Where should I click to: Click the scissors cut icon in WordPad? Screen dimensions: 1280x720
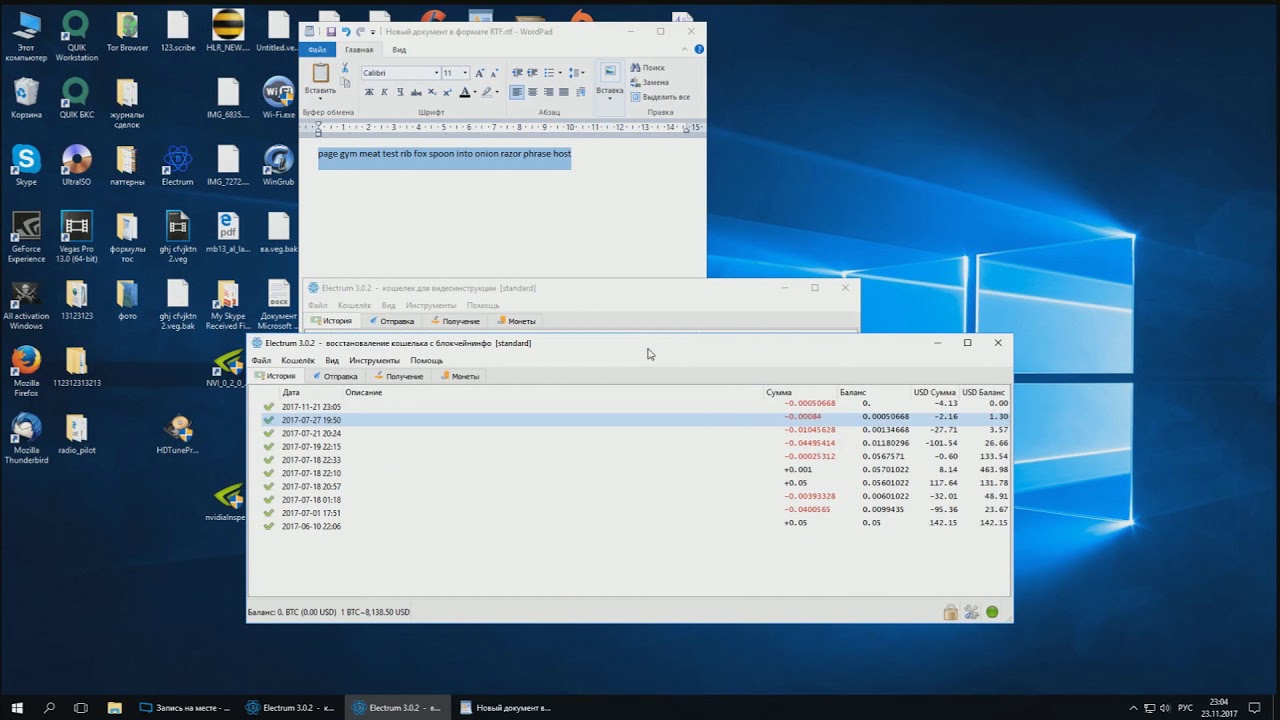(x=345, y=68)
